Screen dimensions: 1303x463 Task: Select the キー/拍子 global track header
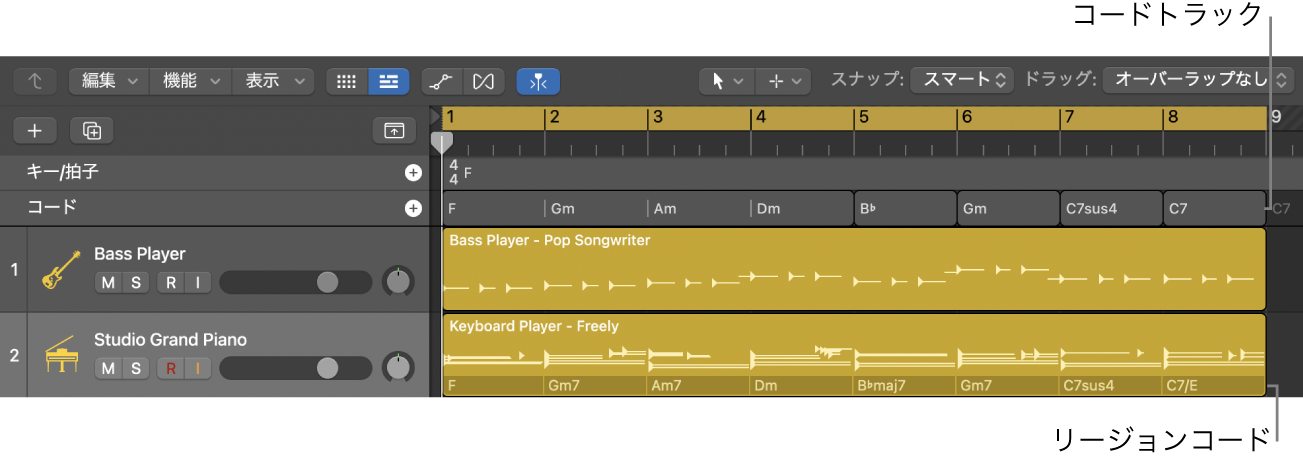pyautogui.click(x=214, y=173)
